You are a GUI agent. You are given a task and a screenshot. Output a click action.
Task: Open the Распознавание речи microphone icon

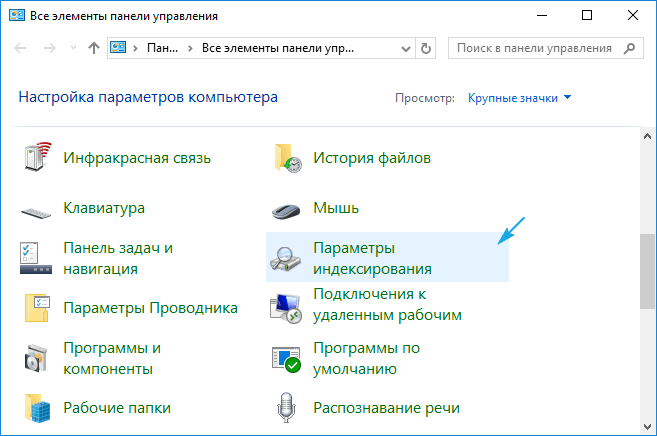(x=287, y=408)
